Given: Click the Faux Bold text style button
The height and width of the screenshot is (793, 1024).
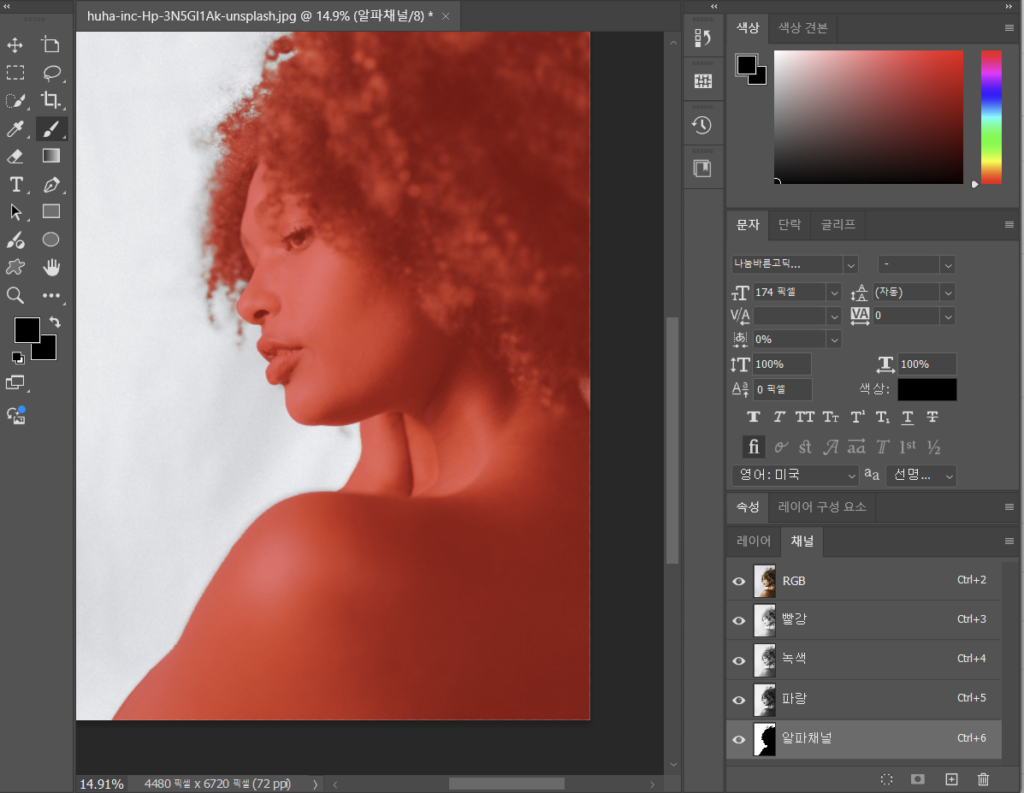Looking at the screenshot, I should click(x=753, y=417).
